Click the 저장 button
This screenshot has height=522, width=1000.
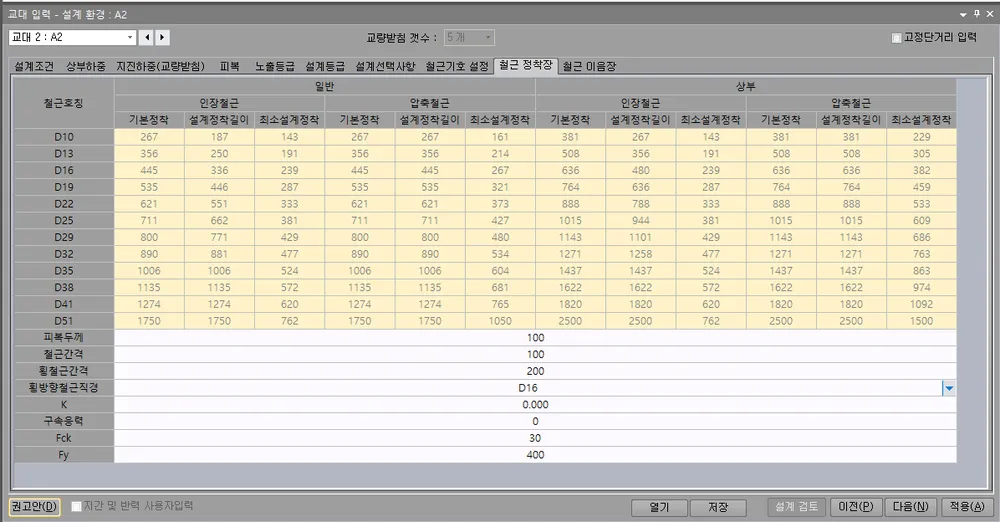point(717,507)
